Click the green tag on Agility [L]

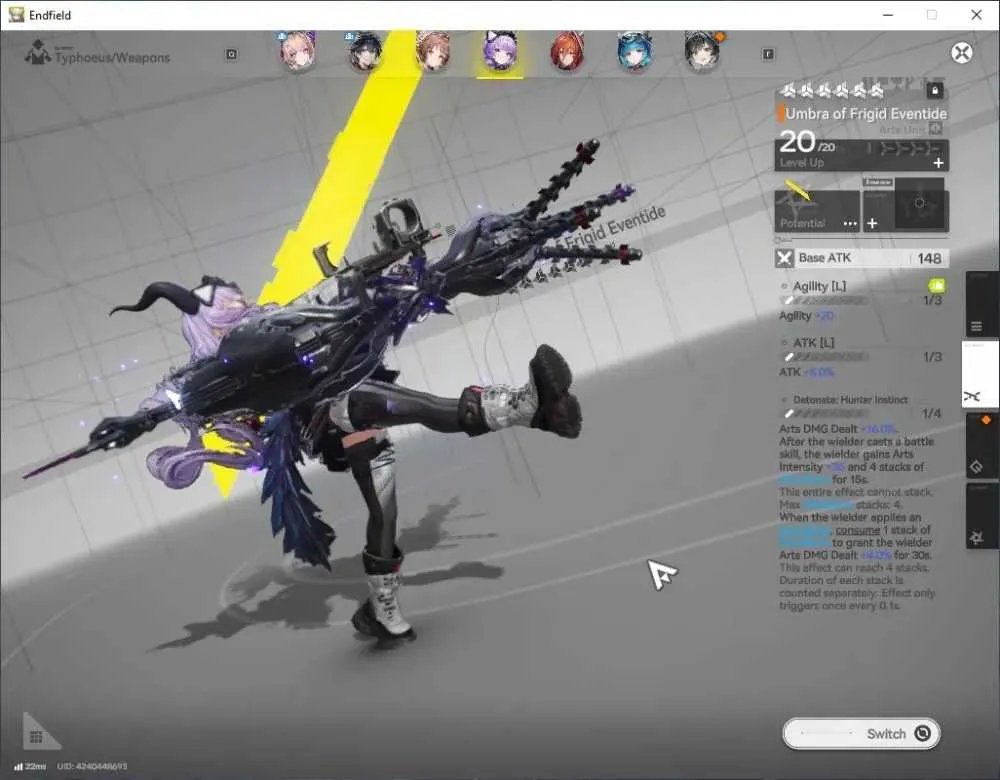(936, 285)
